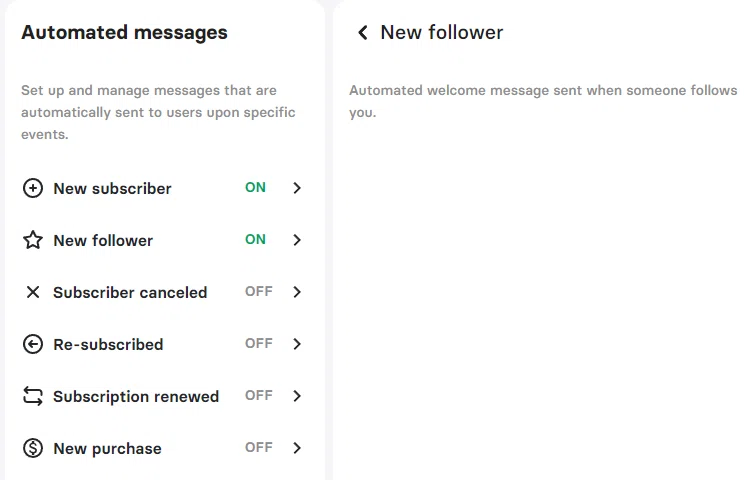Click the star icon for New follower
747x480 pixels.
(x=33, y=240)
